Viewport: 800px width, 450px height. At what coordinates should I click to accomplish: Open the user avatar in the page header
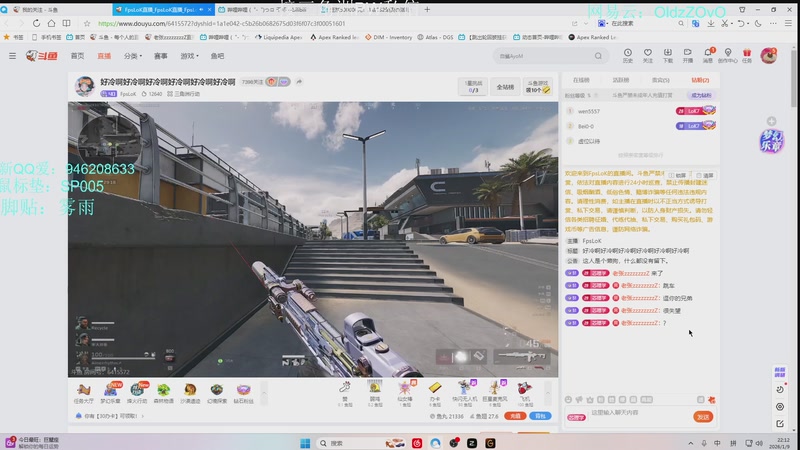click(x=768, y=56)
